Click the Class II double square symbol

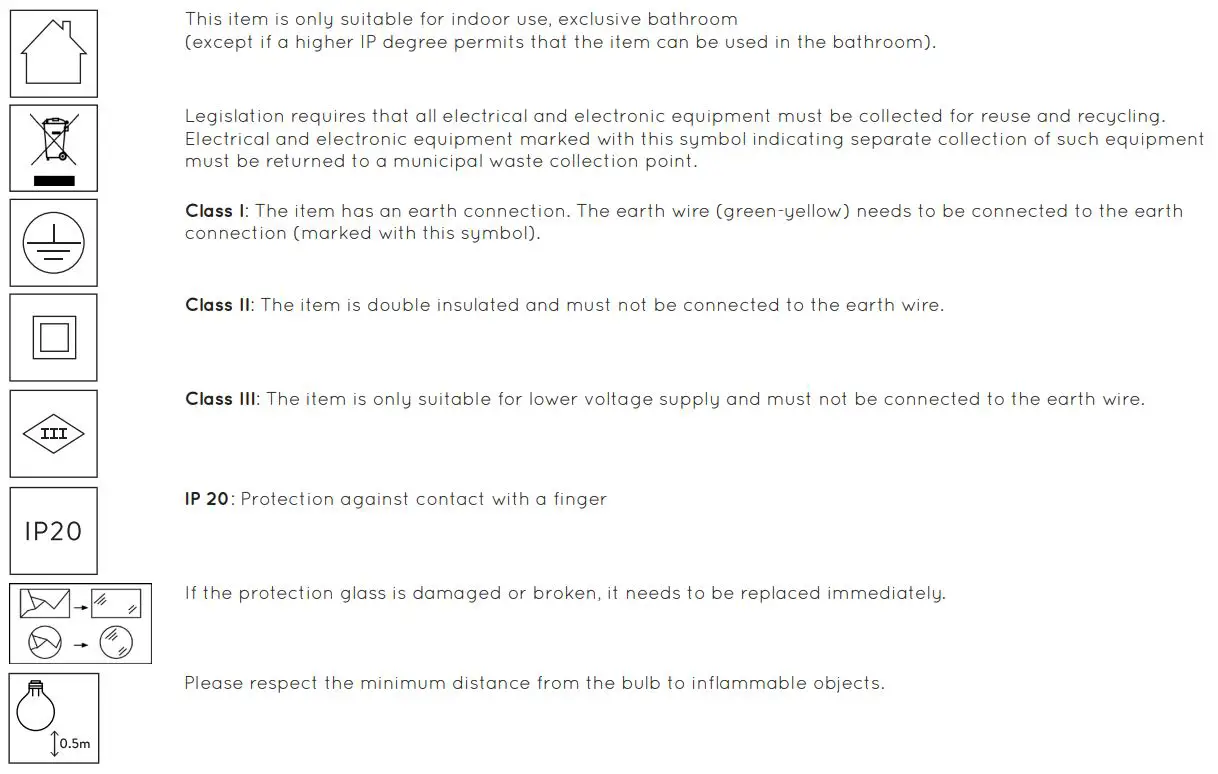coord(54,337)
